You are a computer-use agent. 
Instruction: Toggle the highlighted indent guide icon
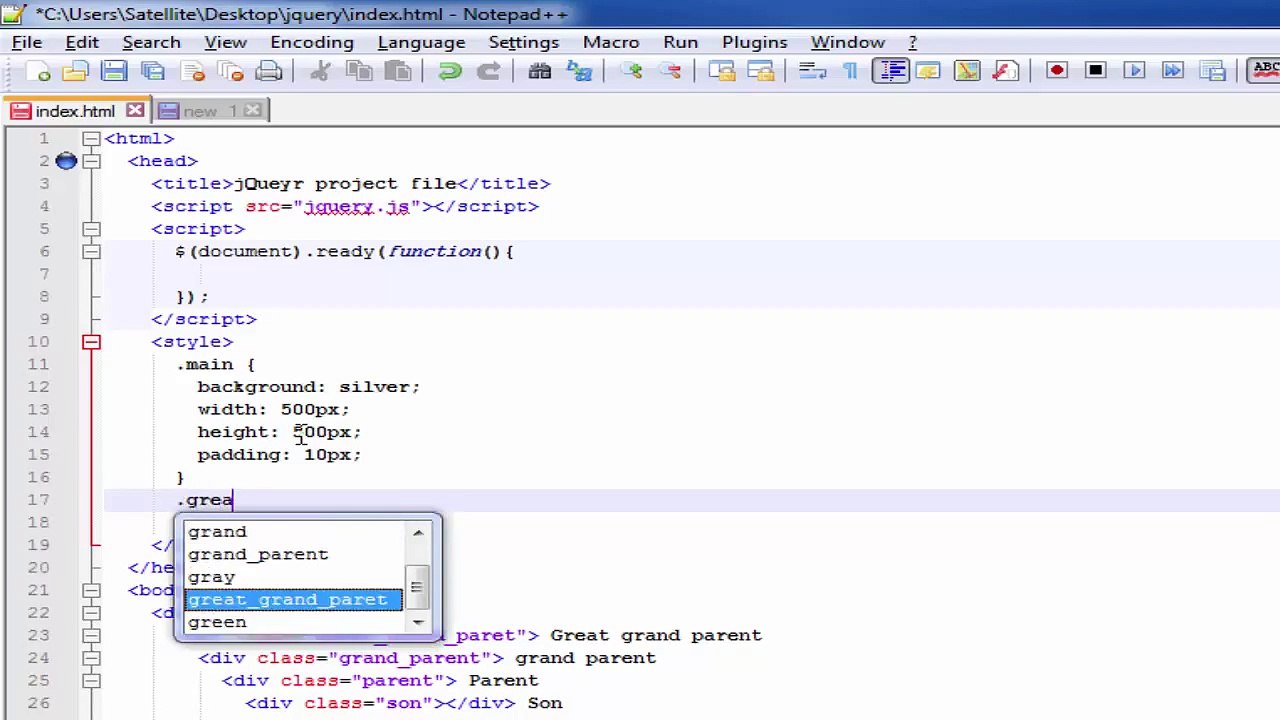[890, 71]
